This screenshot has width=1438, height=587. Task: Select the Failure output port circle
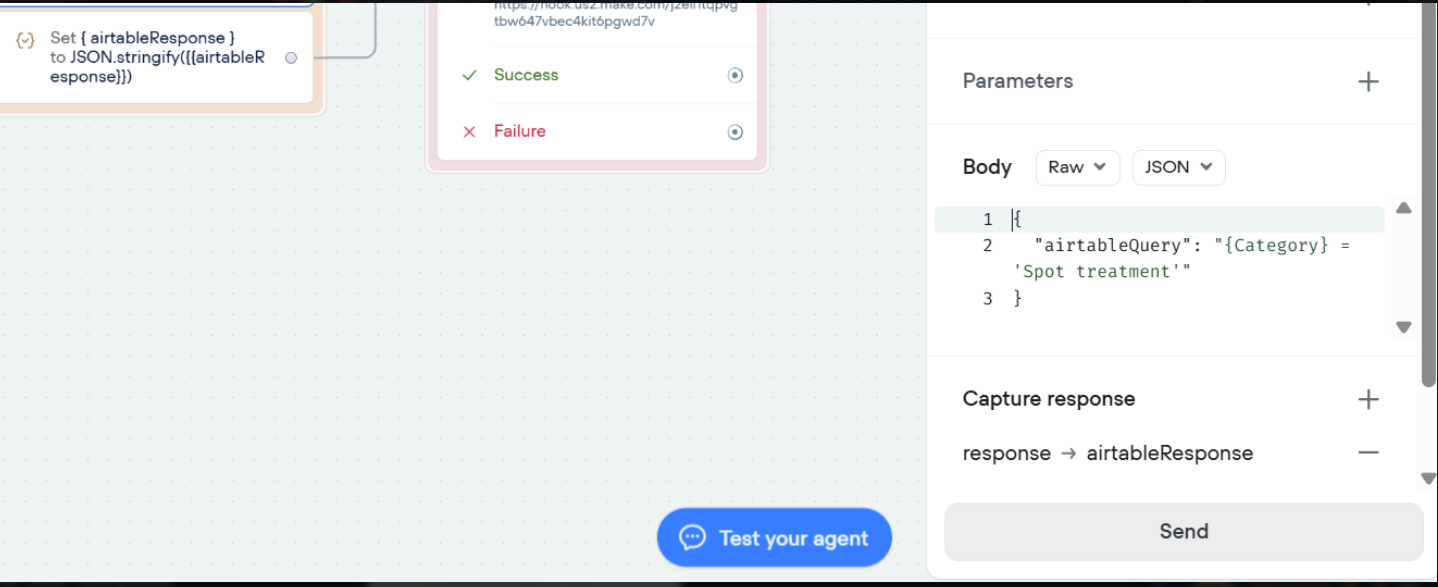click(x=735, y=132)
